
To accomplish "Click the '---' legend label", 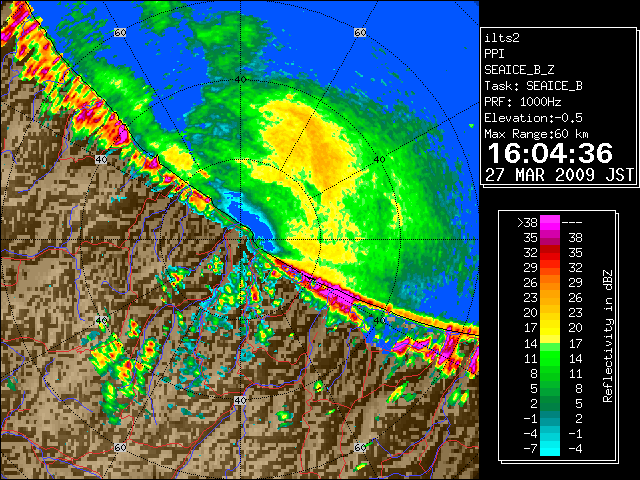I will [x=572, y=222].
